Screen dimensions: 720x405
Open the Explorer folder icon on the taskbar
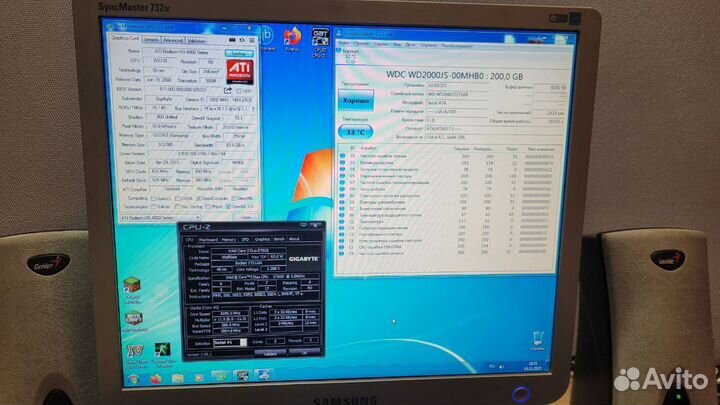(178, 378)
